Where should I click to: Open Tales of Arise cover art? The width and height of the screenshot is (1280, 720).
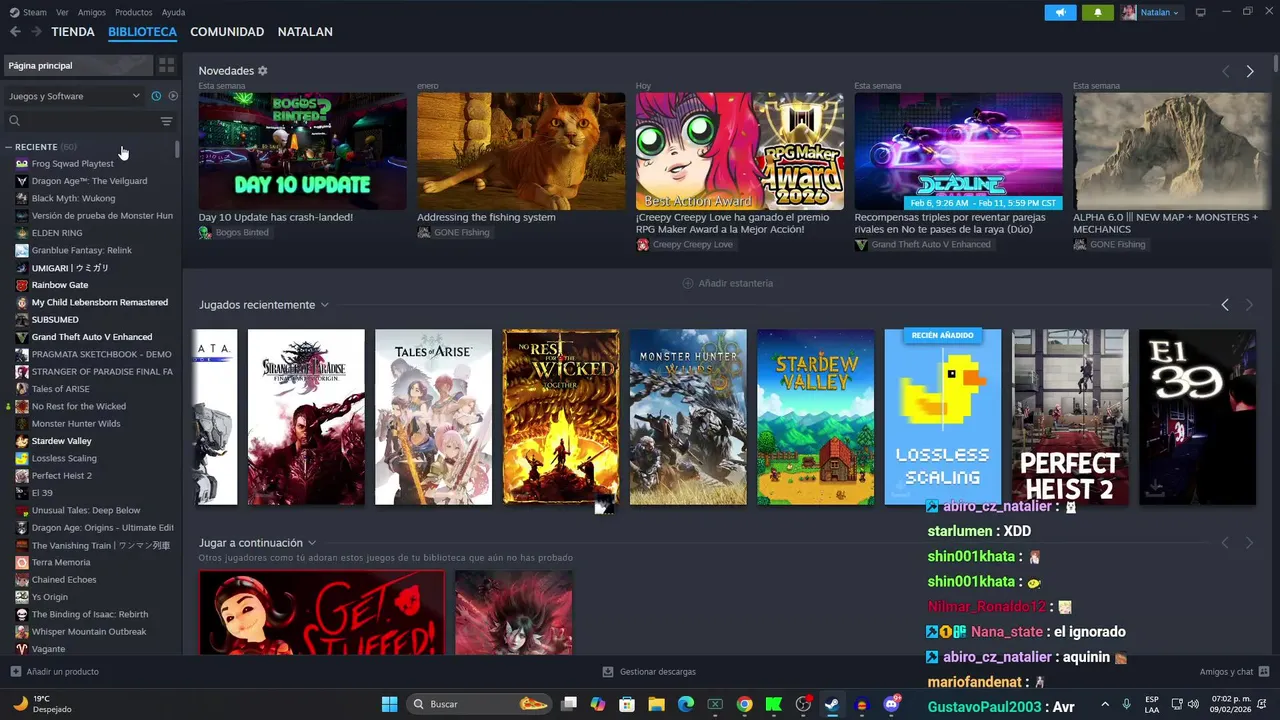433,417
